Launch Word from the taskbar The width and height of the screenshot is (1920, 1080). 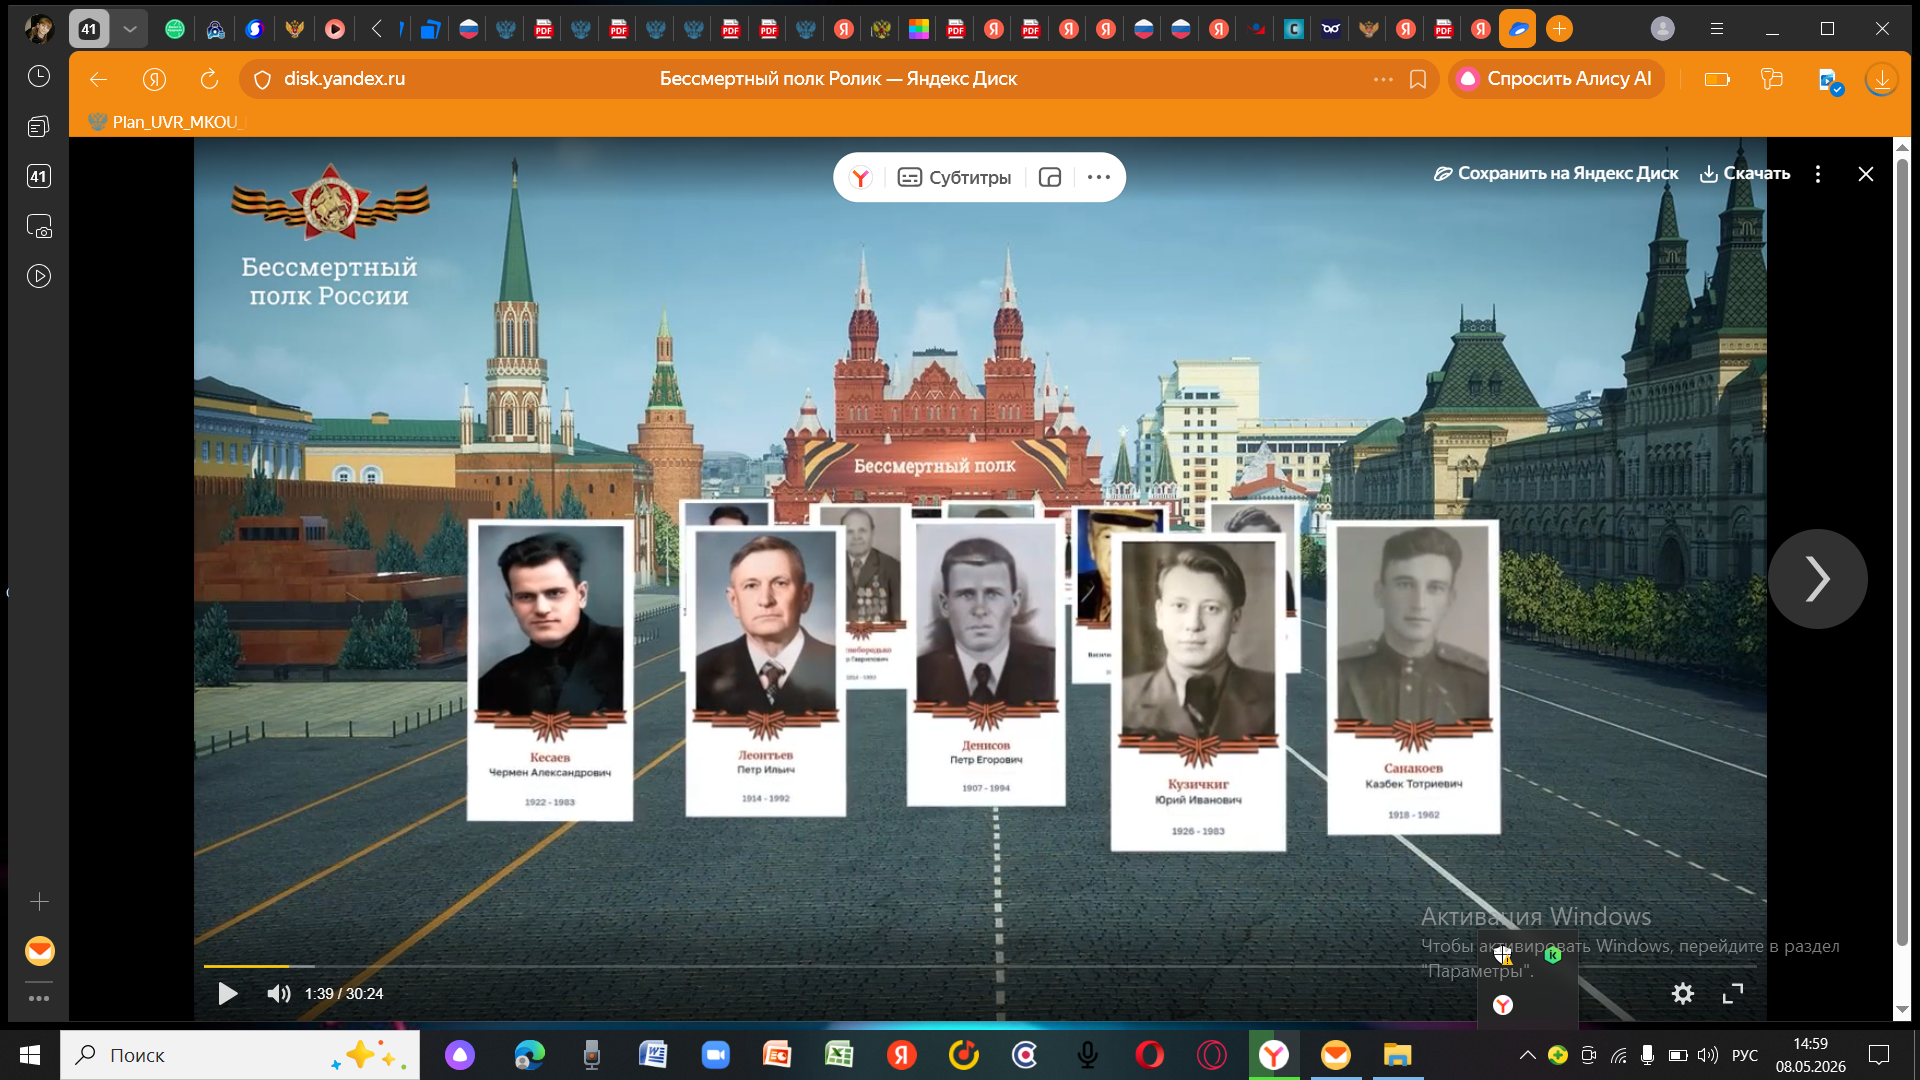click(x=653, y=1055)
